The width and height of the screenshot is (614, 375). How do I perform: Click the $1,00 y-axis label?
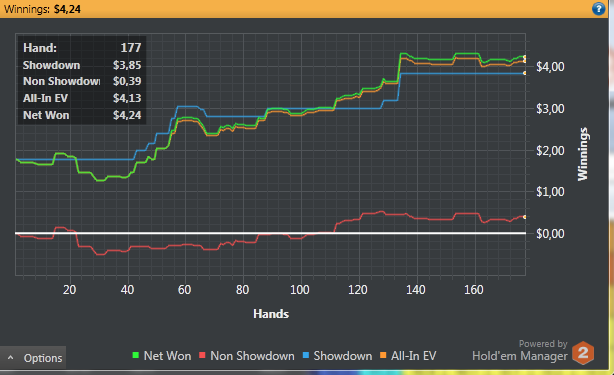pyautogui.click(x=550, y=192)
